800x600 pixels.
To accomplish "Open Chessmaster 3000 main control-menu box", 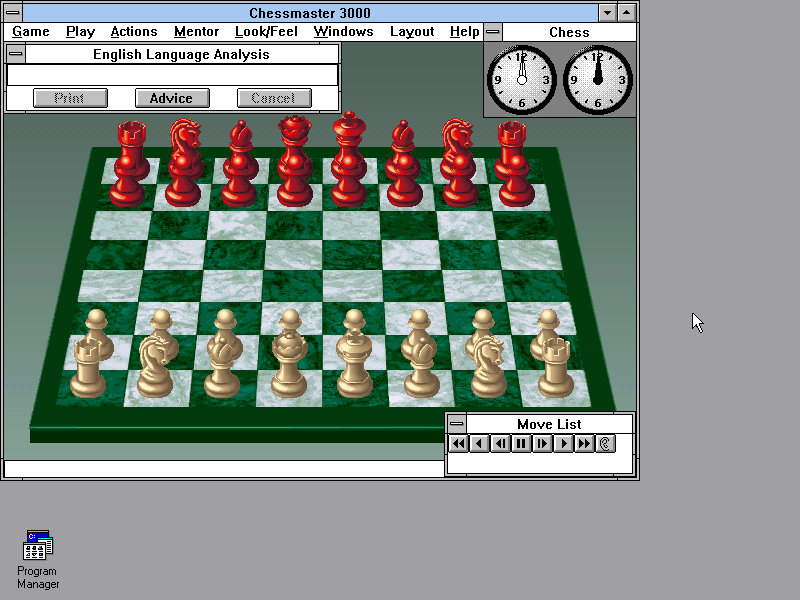I will pyautogui.click(x=13, y=12).
